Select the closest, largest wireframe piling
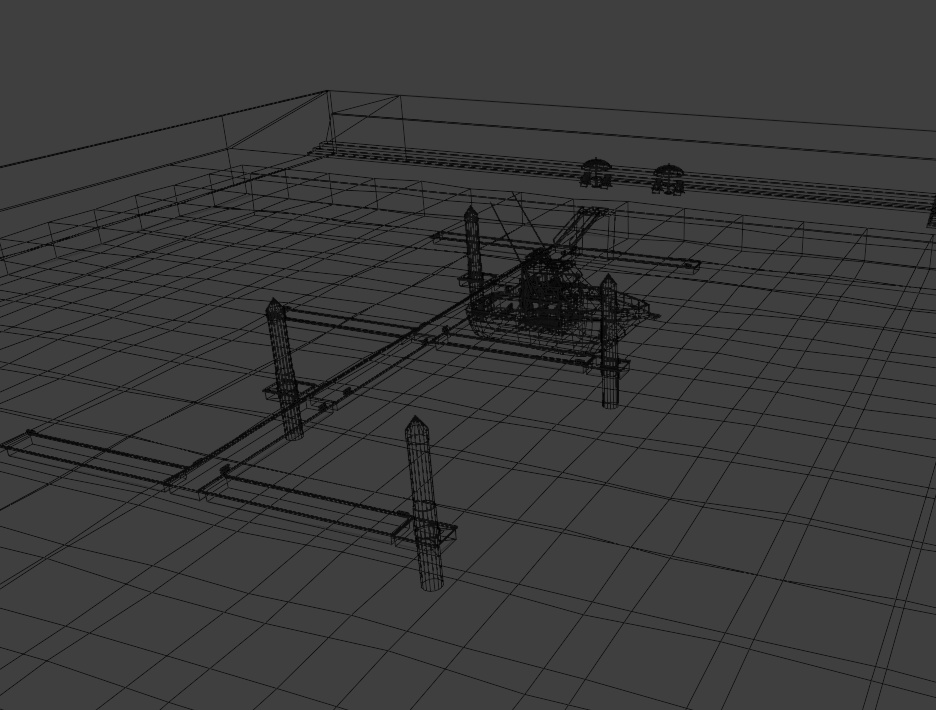 424,503
